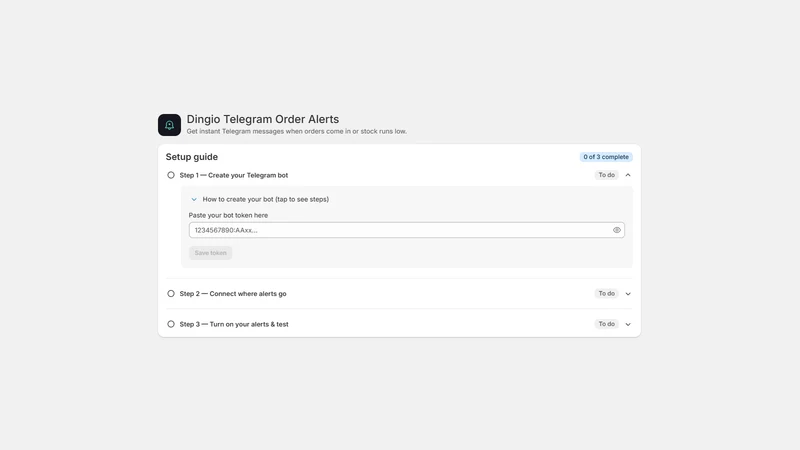Expand Step 3 with its chevron
The height and width of the screenshot is (450, 800).
point(628,324)
